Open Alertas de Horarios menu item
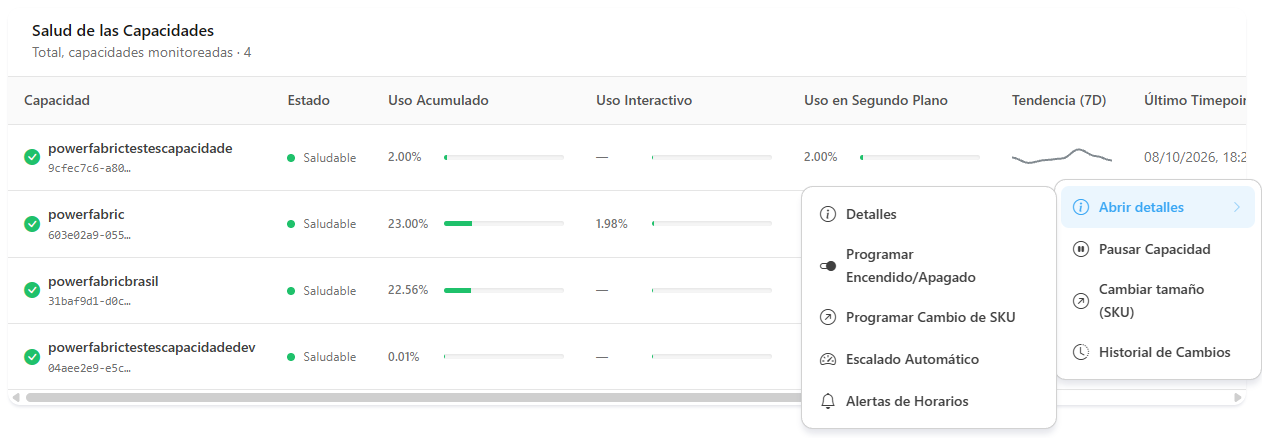The height and width of the screenshot is (438, 1262). pyautogui.click(x=929, y=401)
